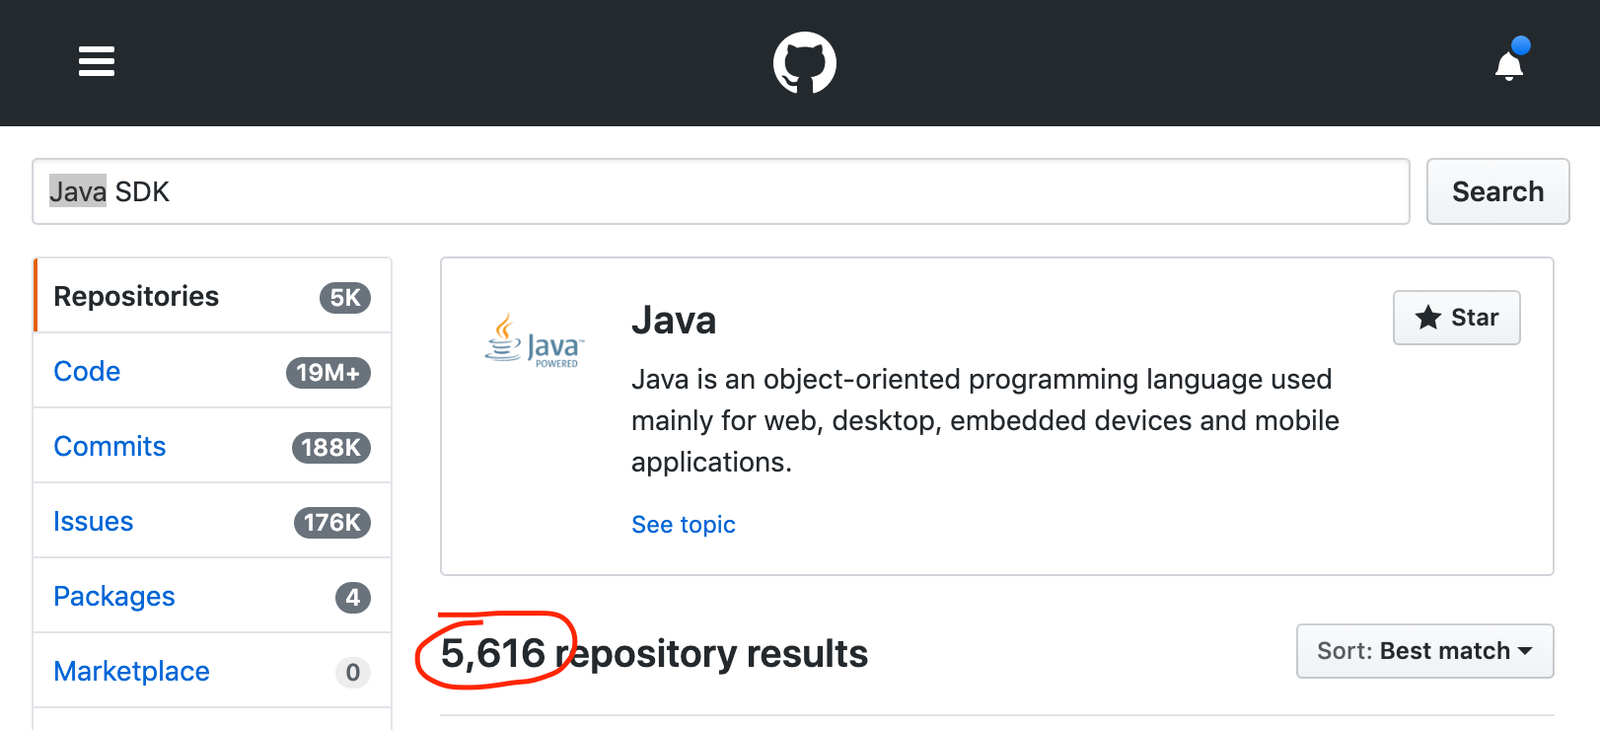Switch to Marketplace results
Viewport: 1600px width, 730px height.
pos(132,672)
